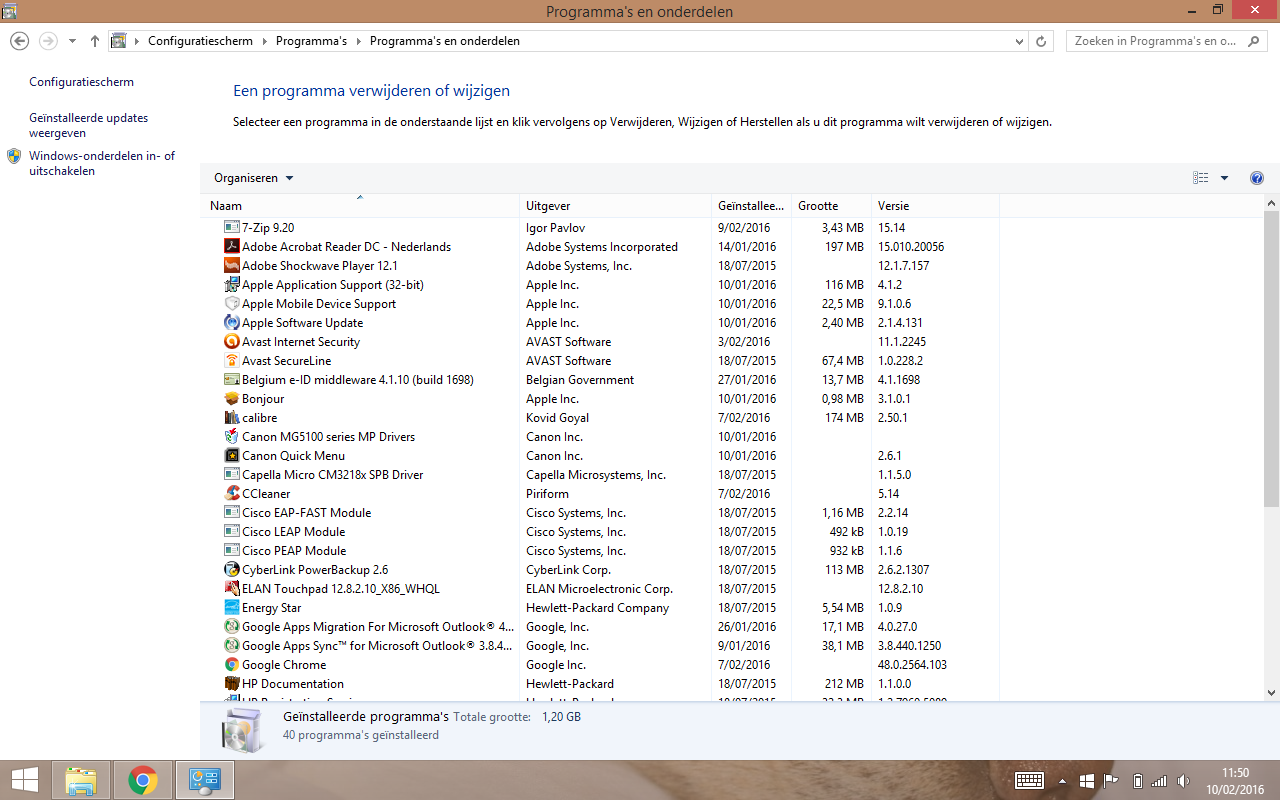Image resolution: width=1280 pixels, height=800 pixels.
Task: Click the Programma's breadcrumb segment
Action: [x=311, y=41]
